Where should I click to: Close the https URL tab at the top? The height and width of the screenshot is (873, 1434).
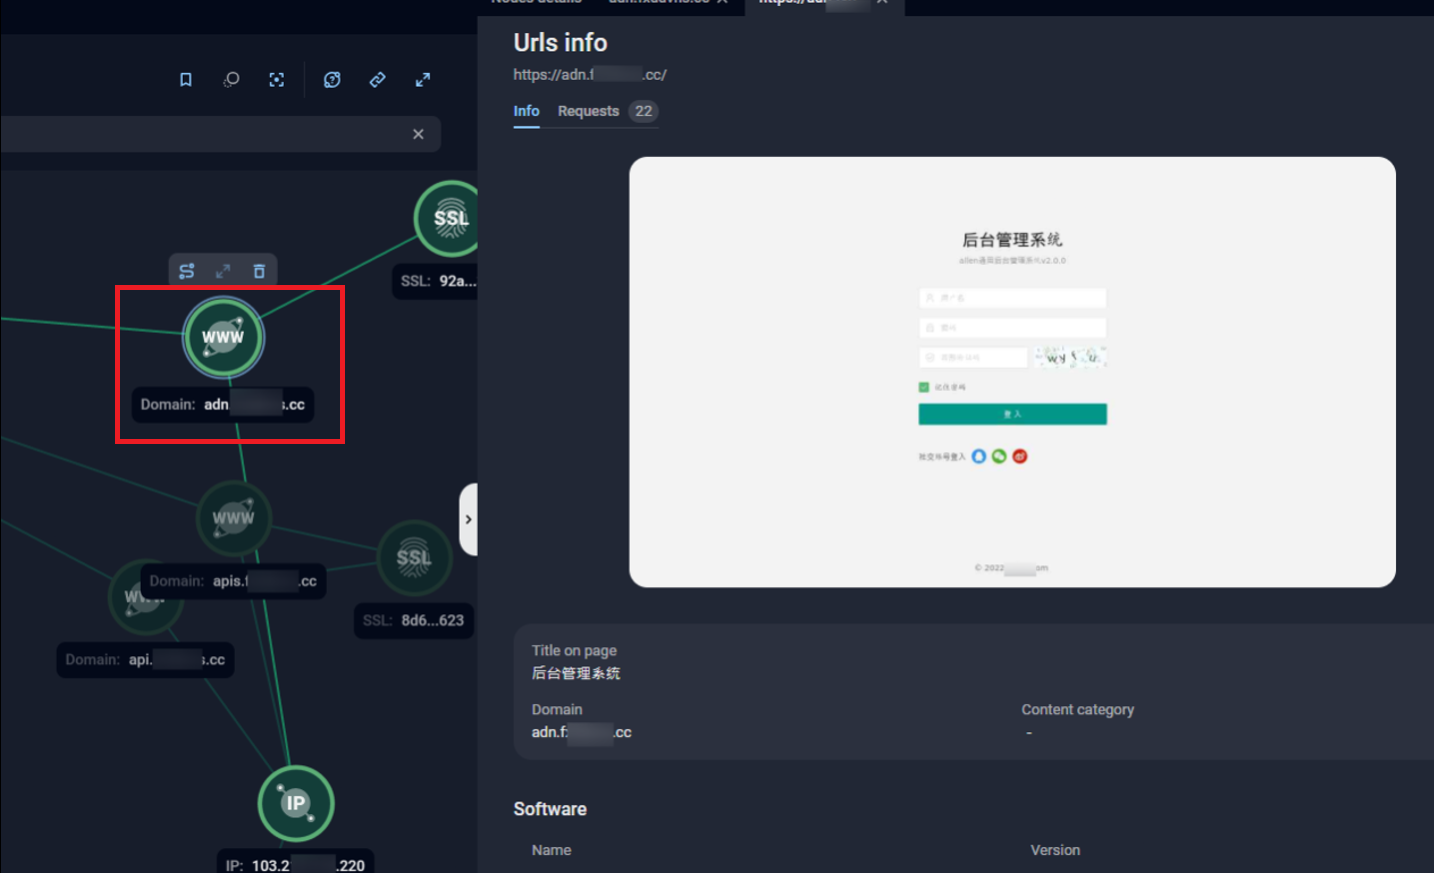click(x=881, y=3)
